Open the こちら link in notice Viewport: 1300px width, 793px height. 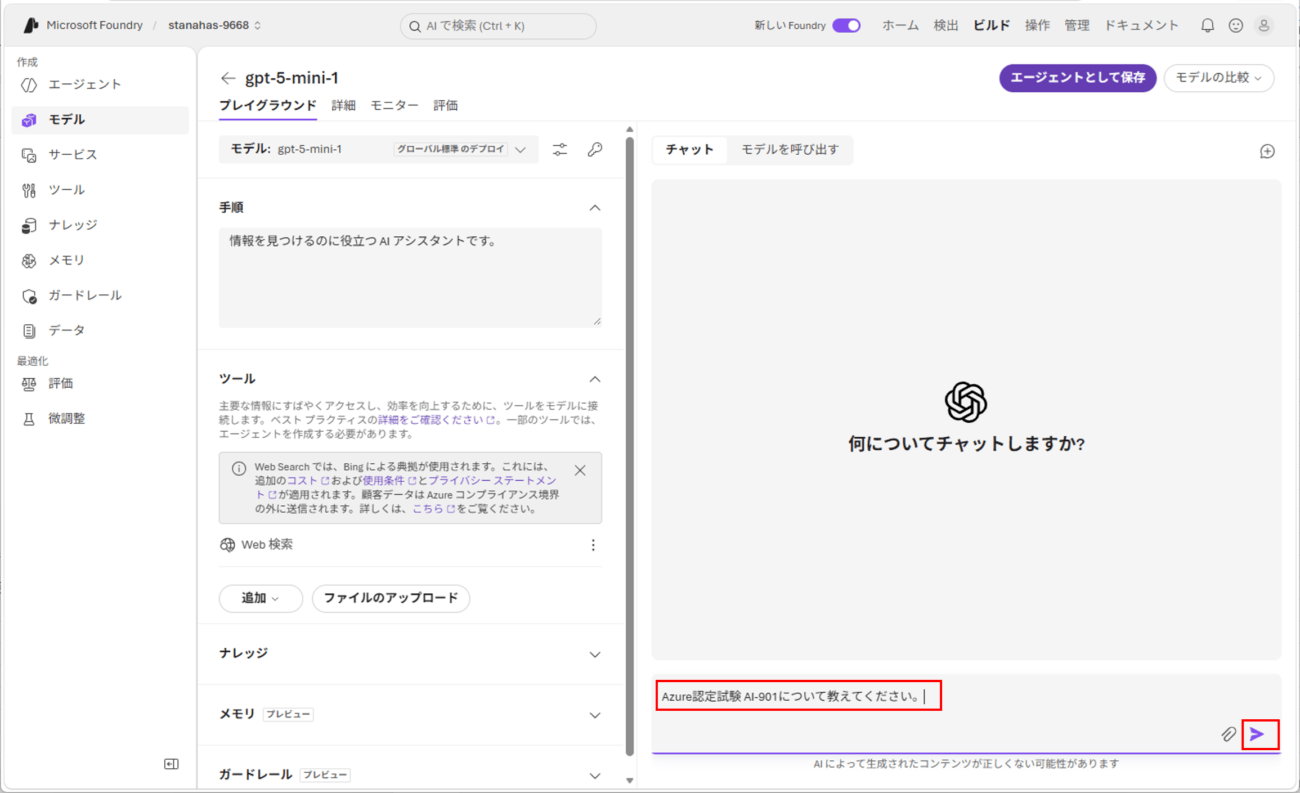point(434,509)
